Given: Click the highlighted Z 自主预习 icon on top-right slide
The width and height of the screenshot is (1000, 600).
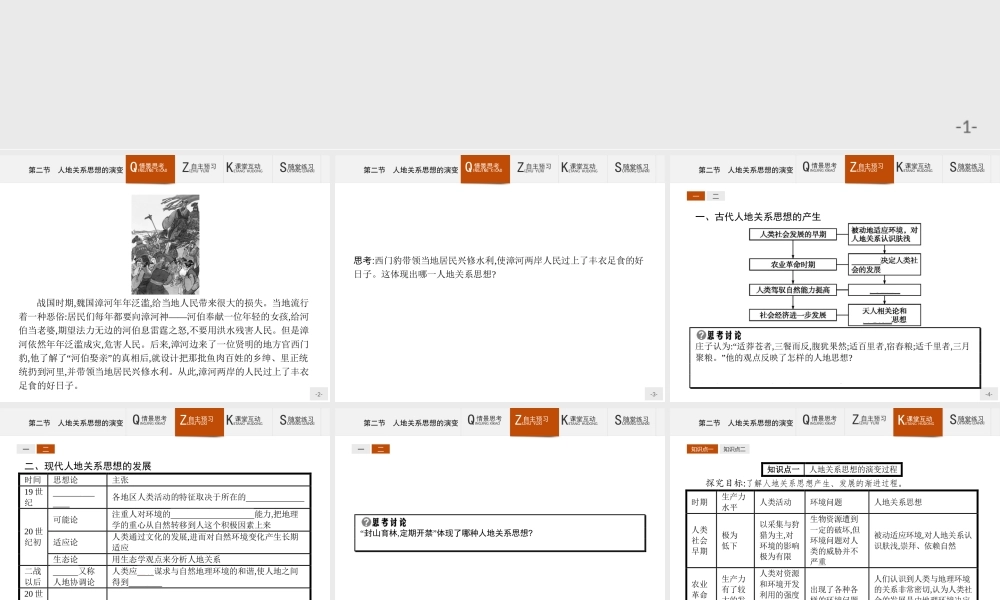Looking at the screenshot, I should point(869,168).
